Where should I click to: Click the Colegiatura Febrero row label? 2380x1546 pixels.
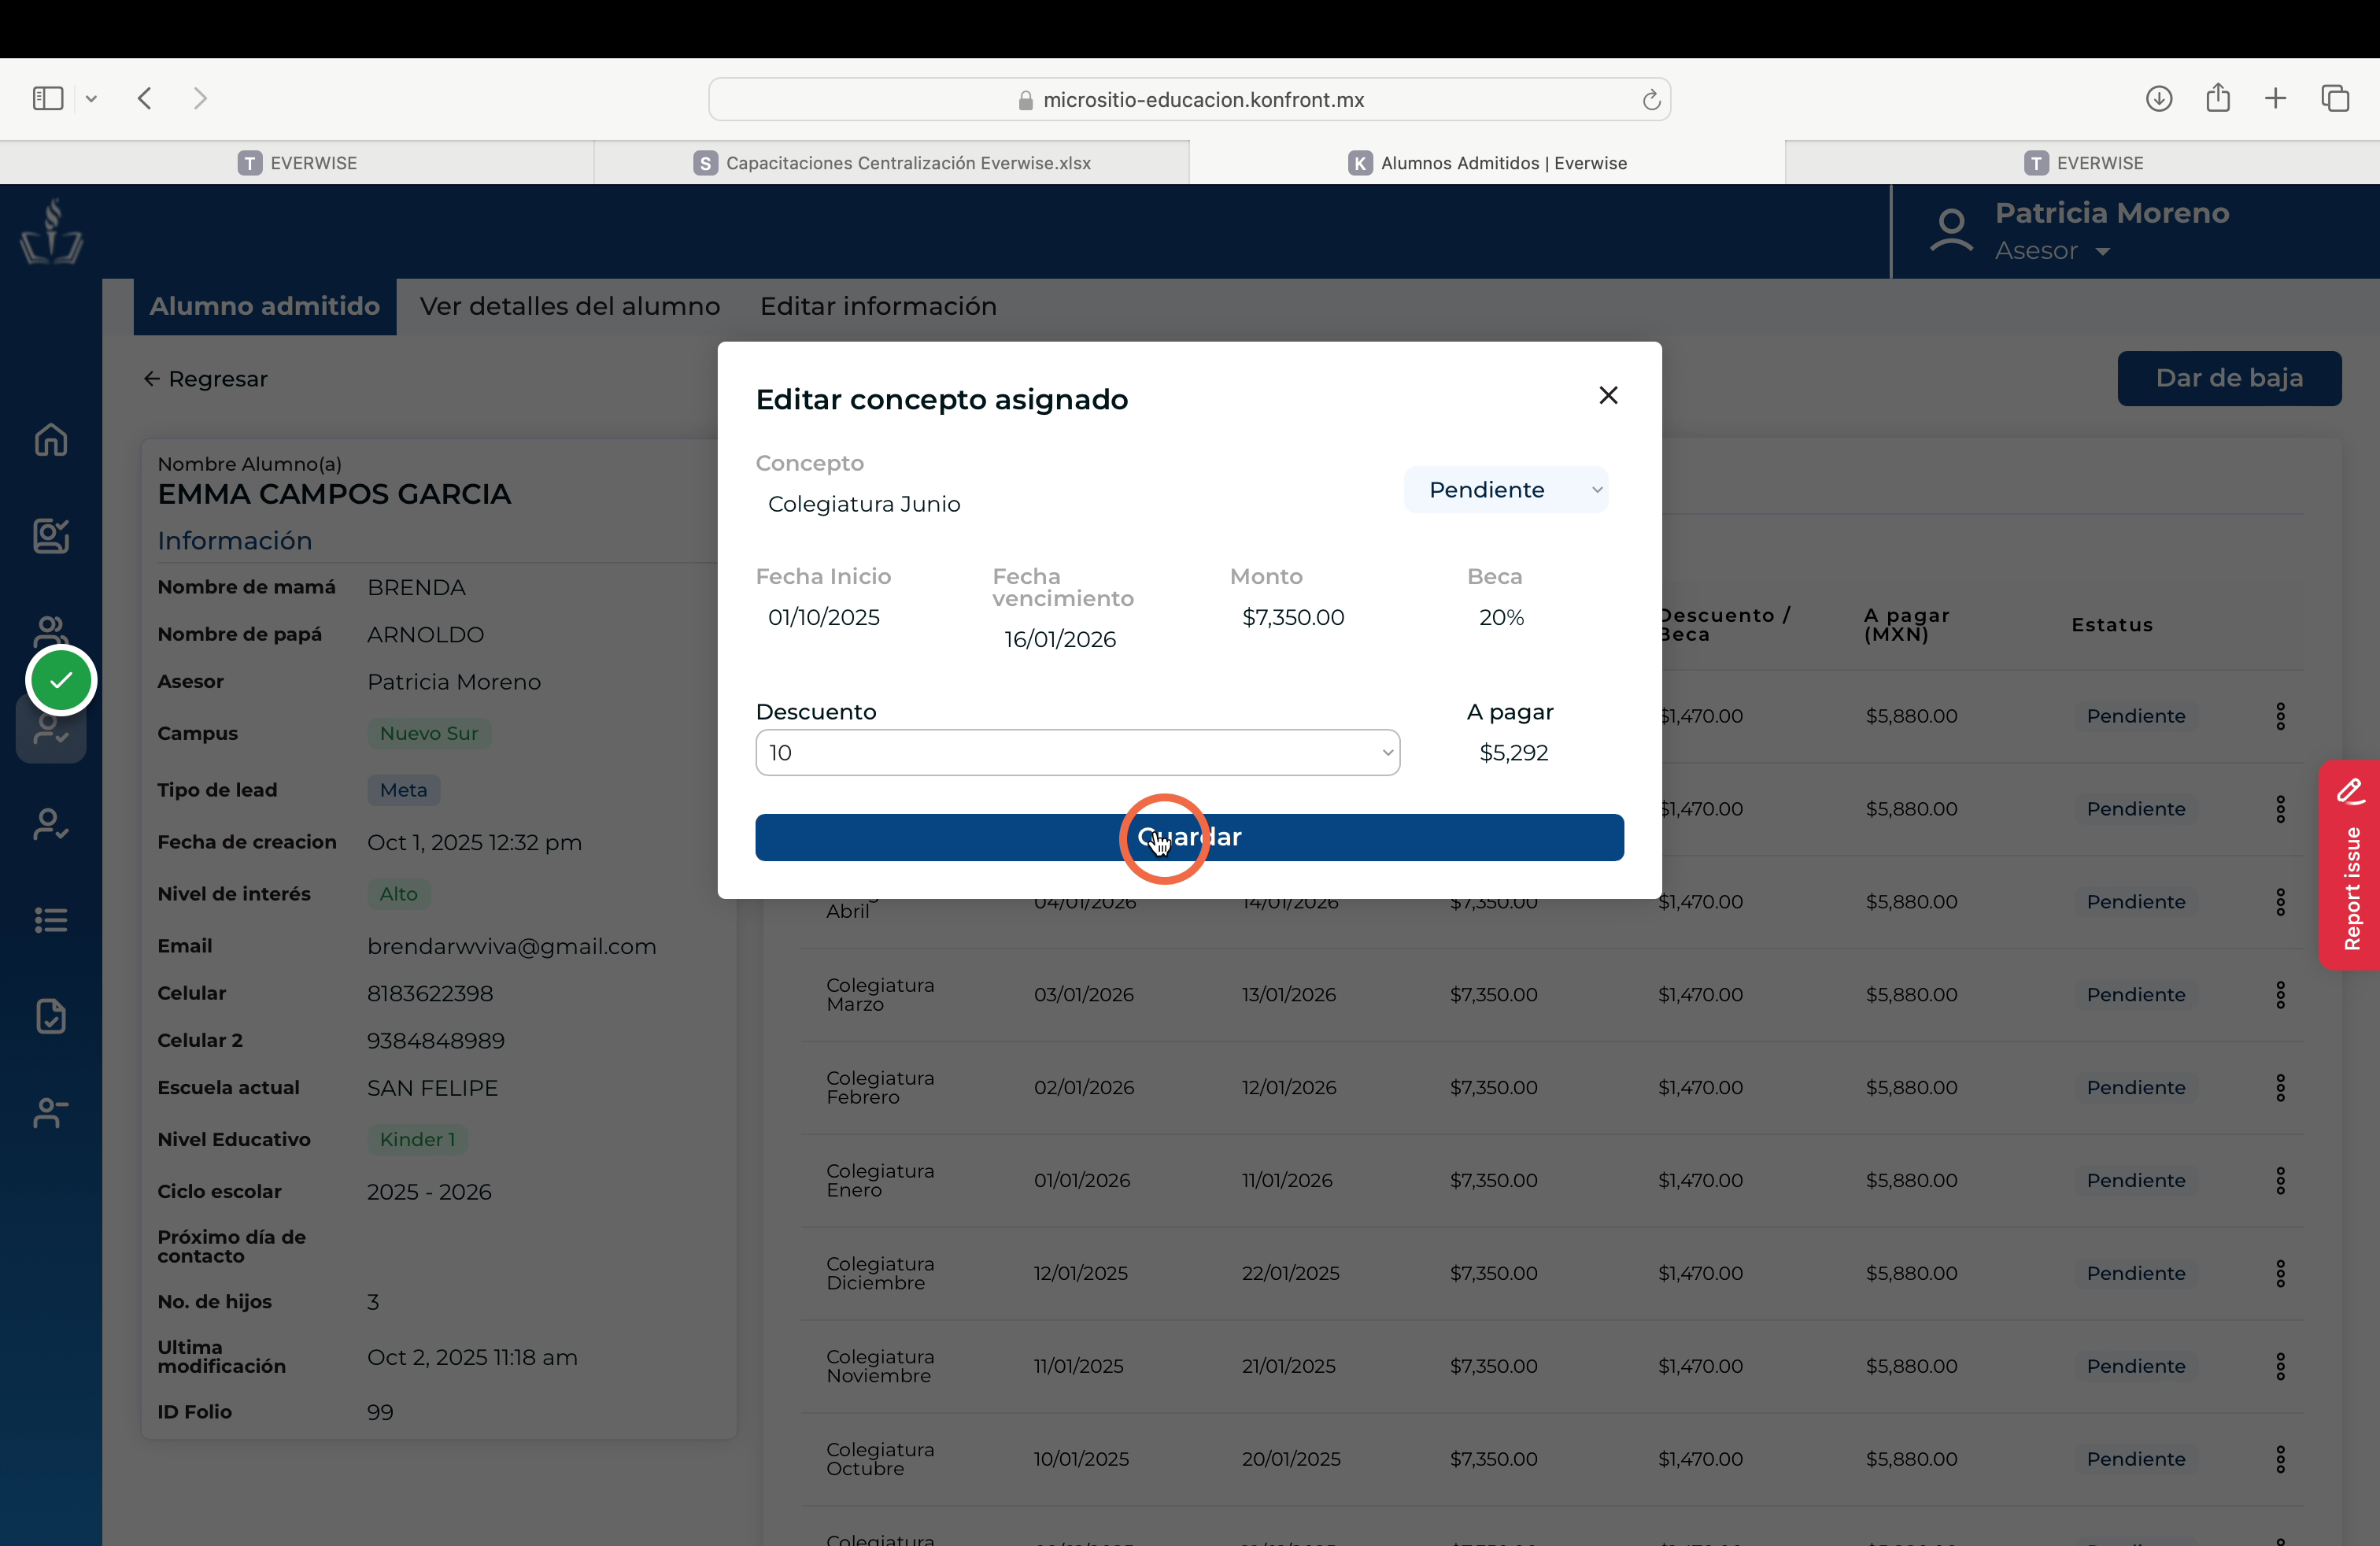click(x=880, y=1088)
